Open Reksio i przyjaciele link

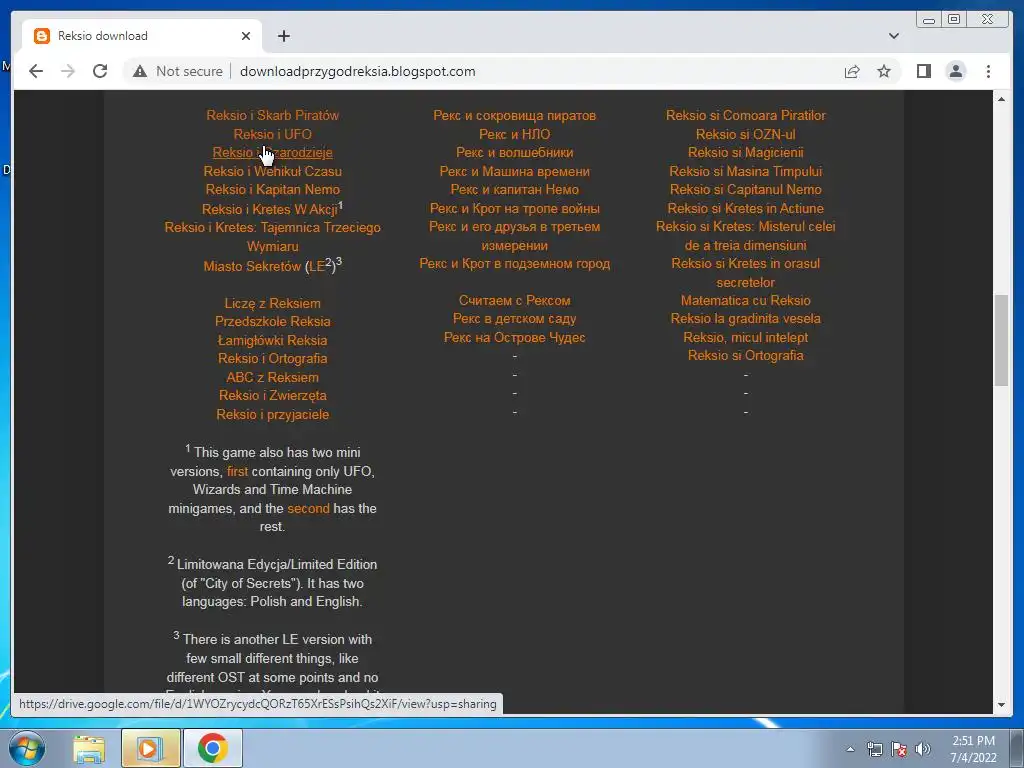click(x=272, y=414)
